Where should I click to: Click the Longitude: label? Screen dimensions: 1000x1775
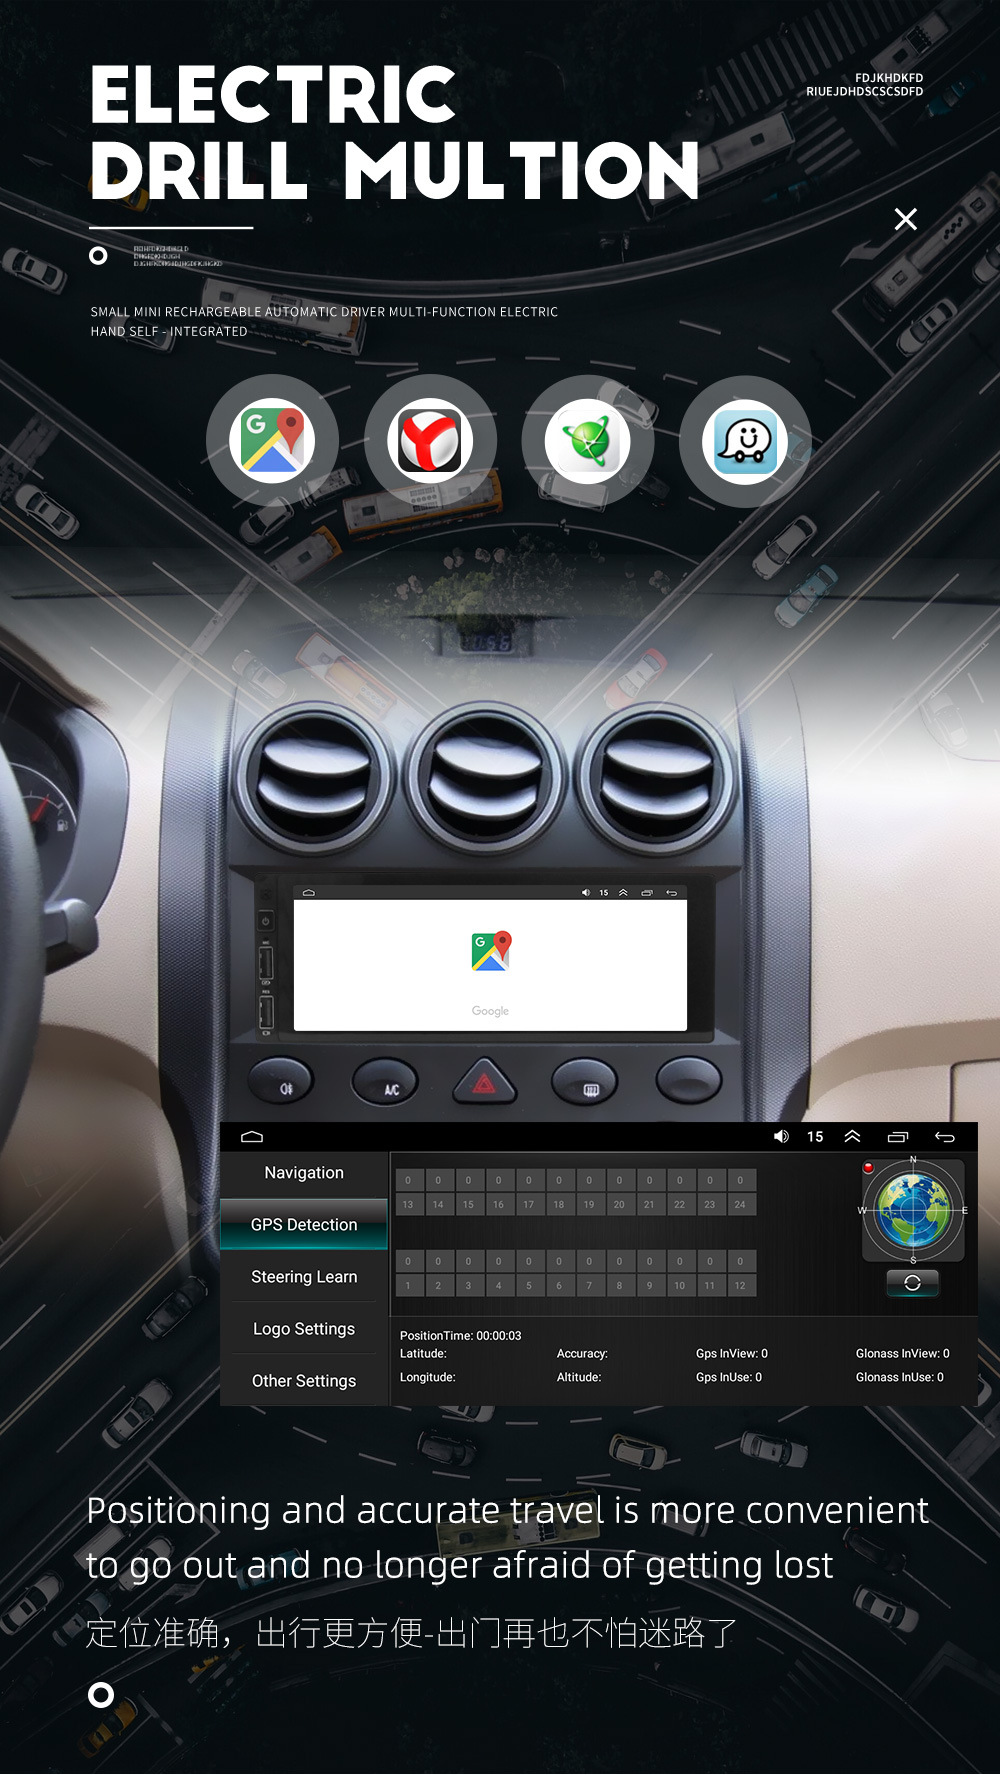tap(428, 1378)
